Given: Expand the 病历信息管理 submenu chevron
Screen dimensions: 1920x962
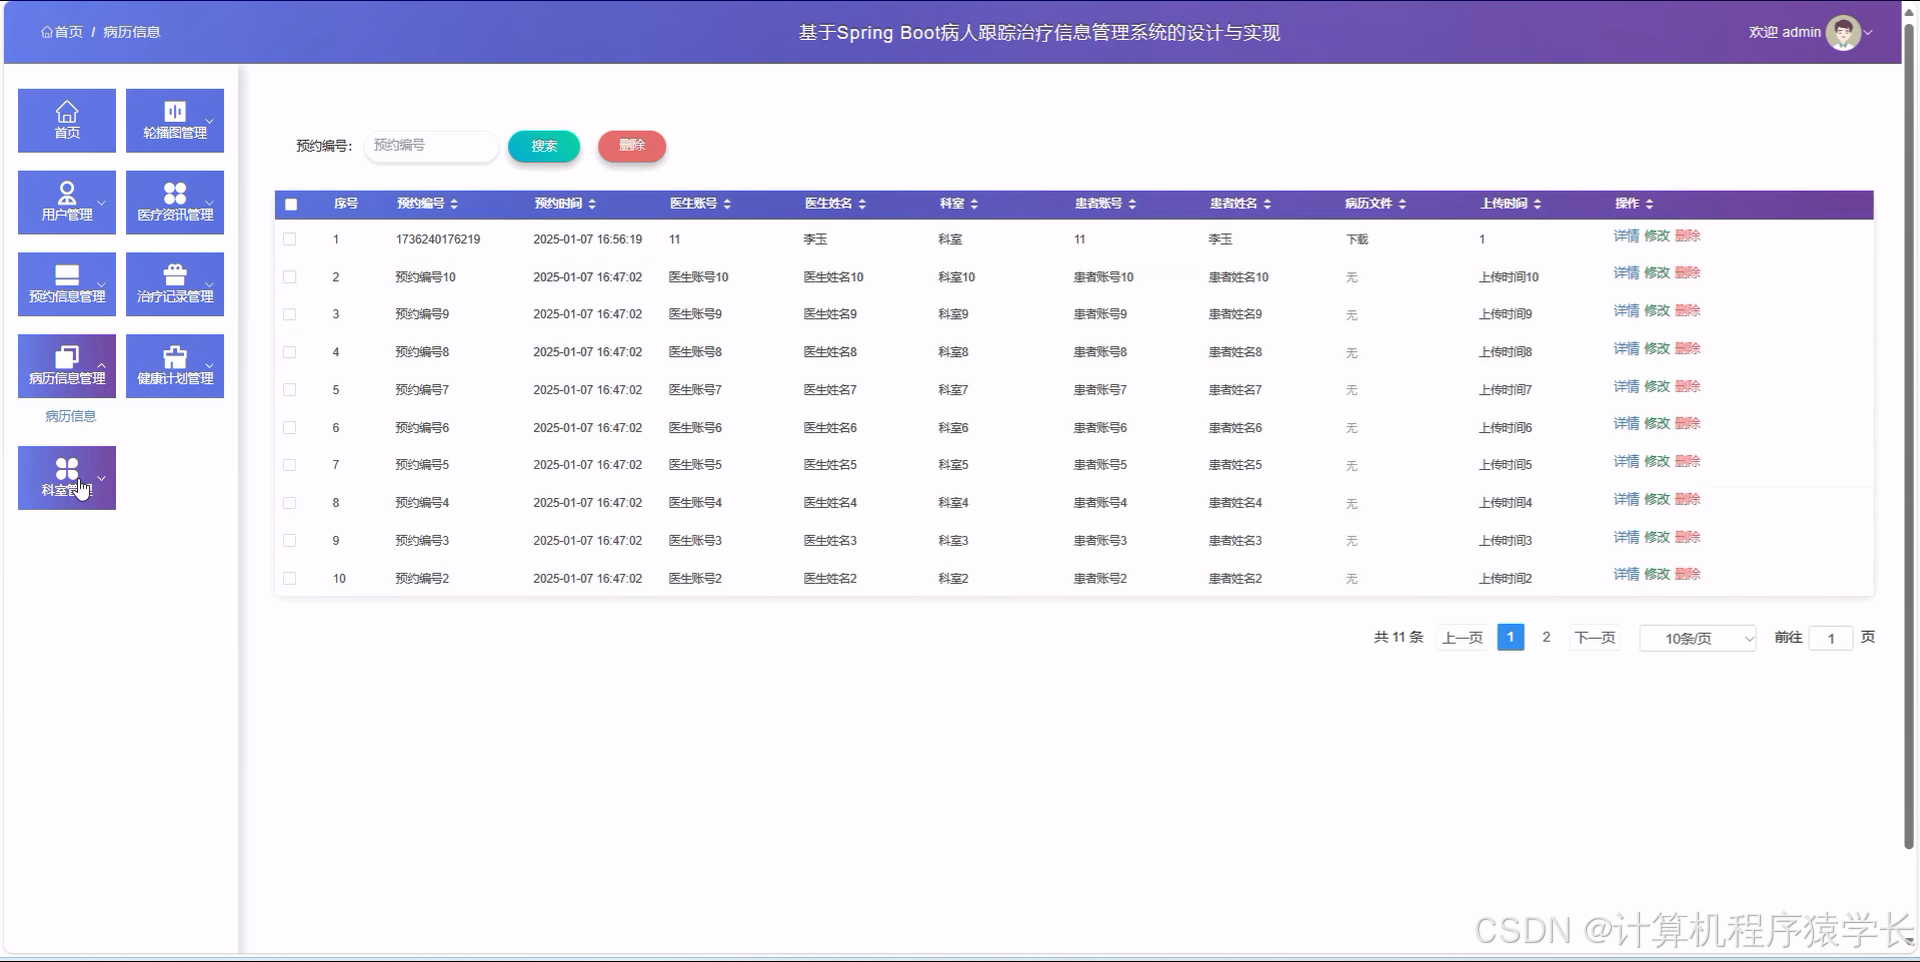Looking at the screenshot, I should click(x=103, y=366).
